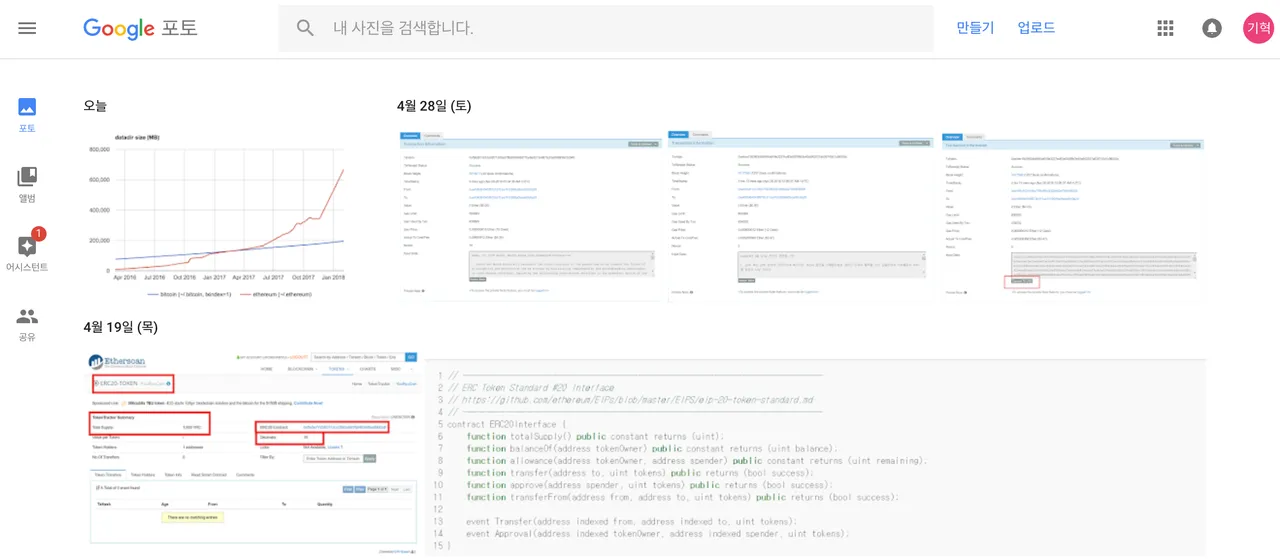Select the 4월 19일 (목) date heading
This screenshot has height=559, width=1280.
[x=121, y=327]
